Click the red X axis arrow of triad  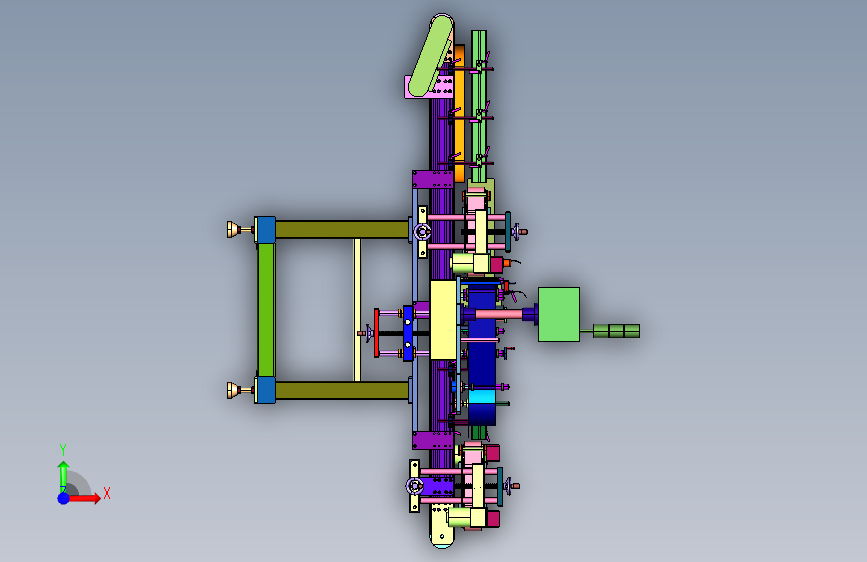tap(84, 498)
